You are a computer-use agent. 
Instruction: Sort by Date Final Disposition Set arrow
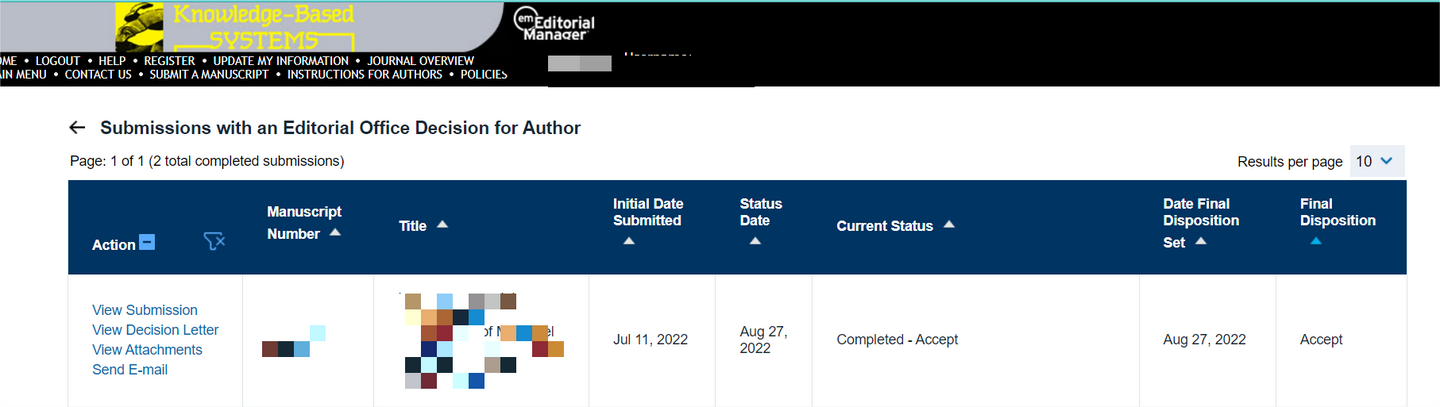coord(1201,242)
